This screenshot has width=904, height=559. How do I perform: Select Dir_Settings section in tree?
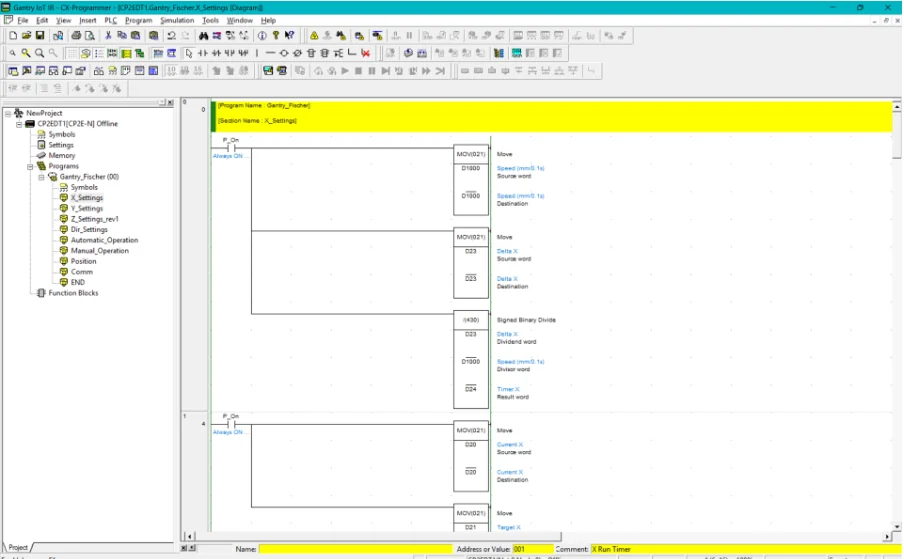point(89,229)
